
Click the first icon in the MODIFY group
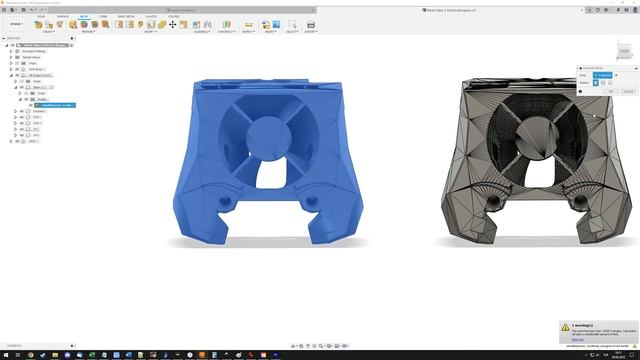(x=119, y=24)
